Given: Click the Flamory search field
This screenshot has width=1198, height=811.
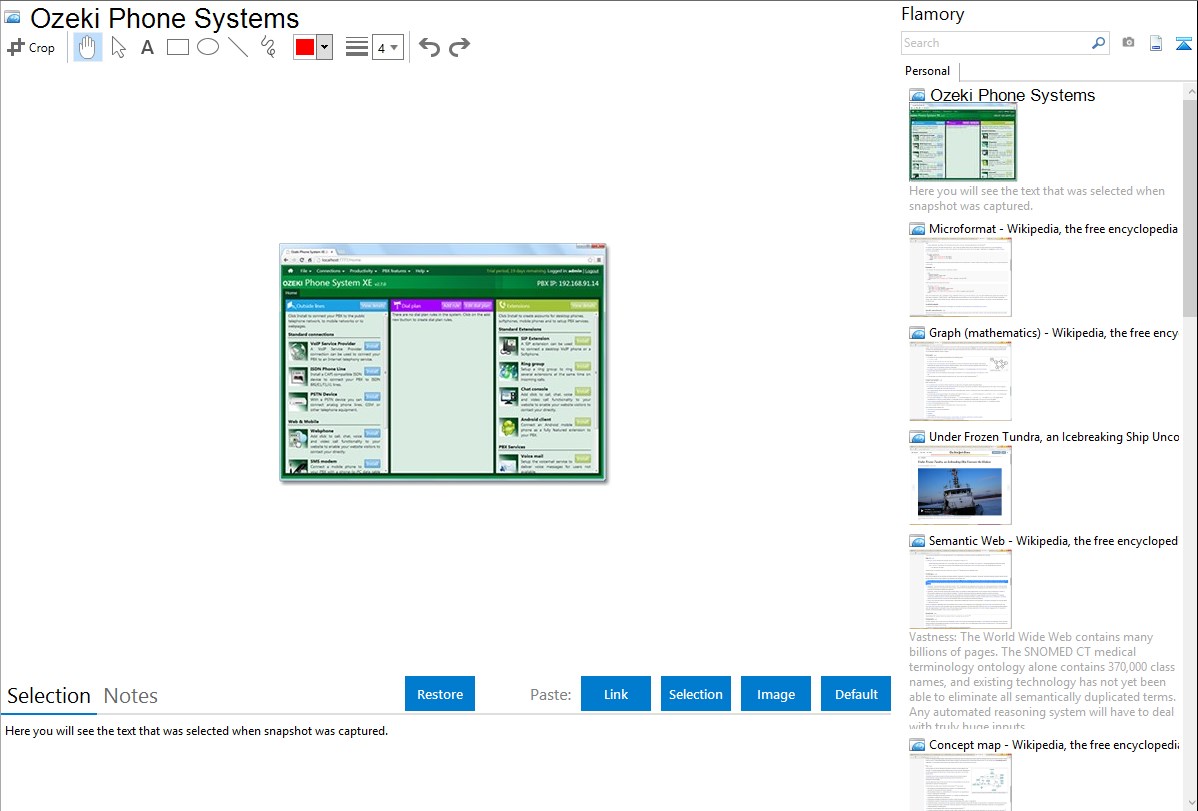Looking at the screenshot, I should (995, 43).
